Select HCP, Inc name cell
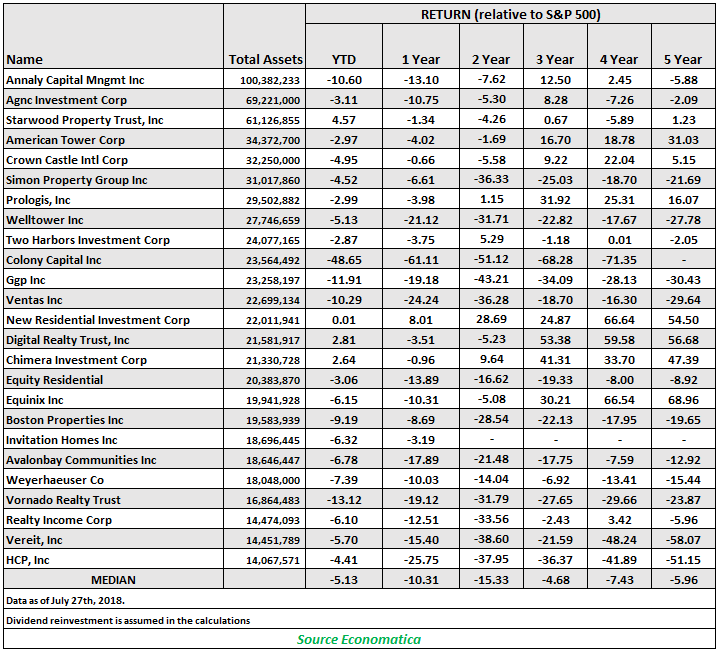Screen dimensions: 720x653 pos(28,560)
